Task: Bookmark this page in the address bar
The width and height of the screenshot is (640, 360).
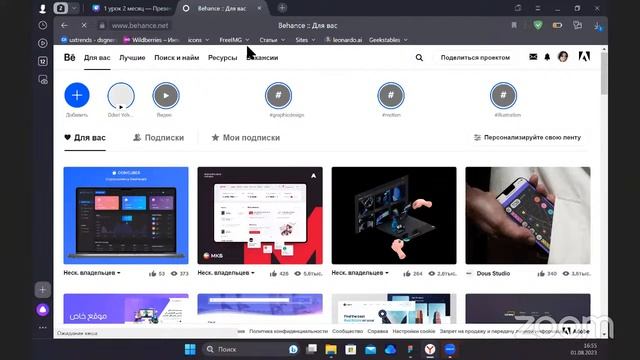Action: point(514,25)
